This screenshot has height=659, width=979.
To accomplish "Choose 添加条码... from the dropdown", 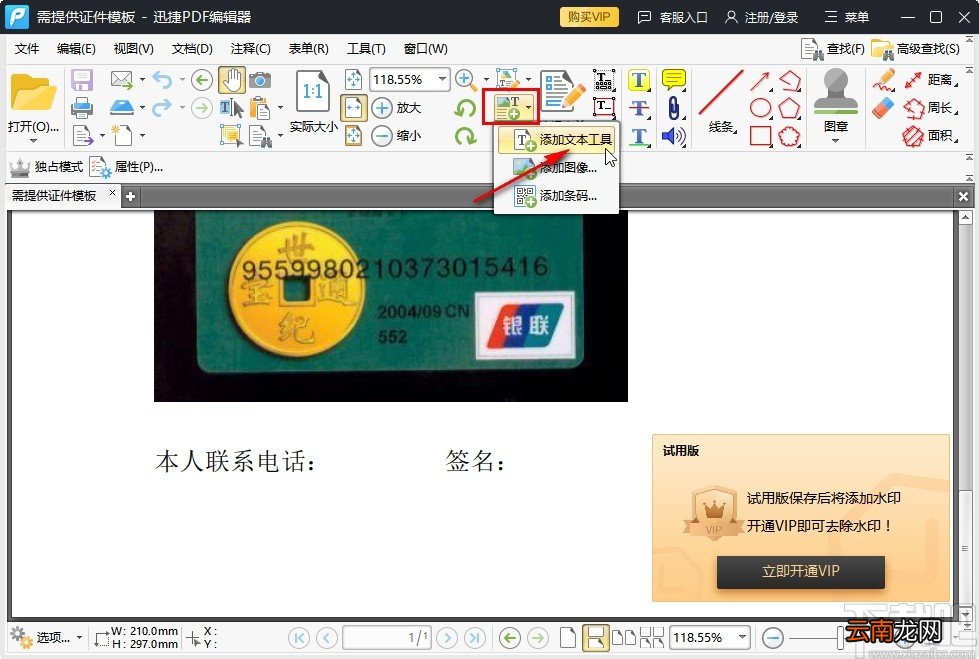I will [558, 196].
